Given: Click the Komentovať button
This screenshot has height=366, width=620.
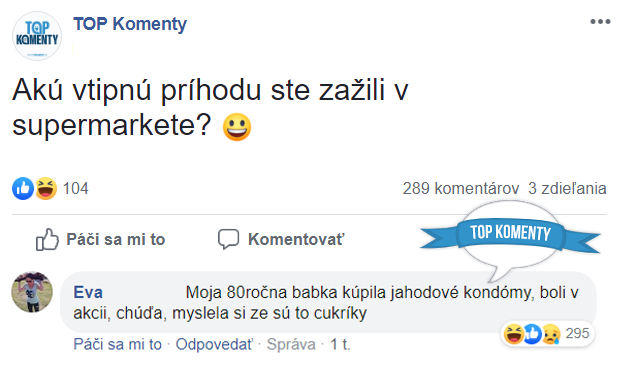Looking at the screenshot, I should (282, 240).
